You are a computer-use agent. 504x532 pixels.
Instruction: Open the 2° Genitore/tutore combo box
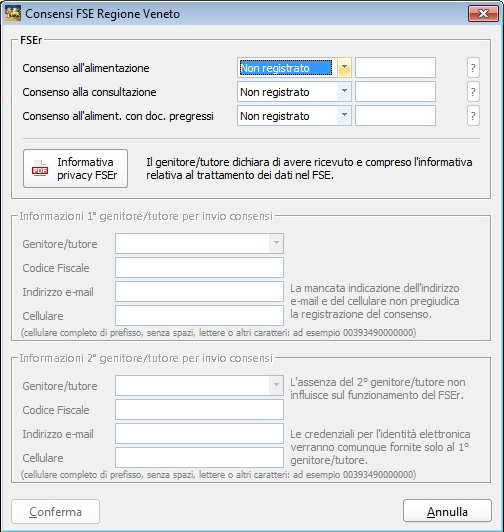click(x=199, y=385)
